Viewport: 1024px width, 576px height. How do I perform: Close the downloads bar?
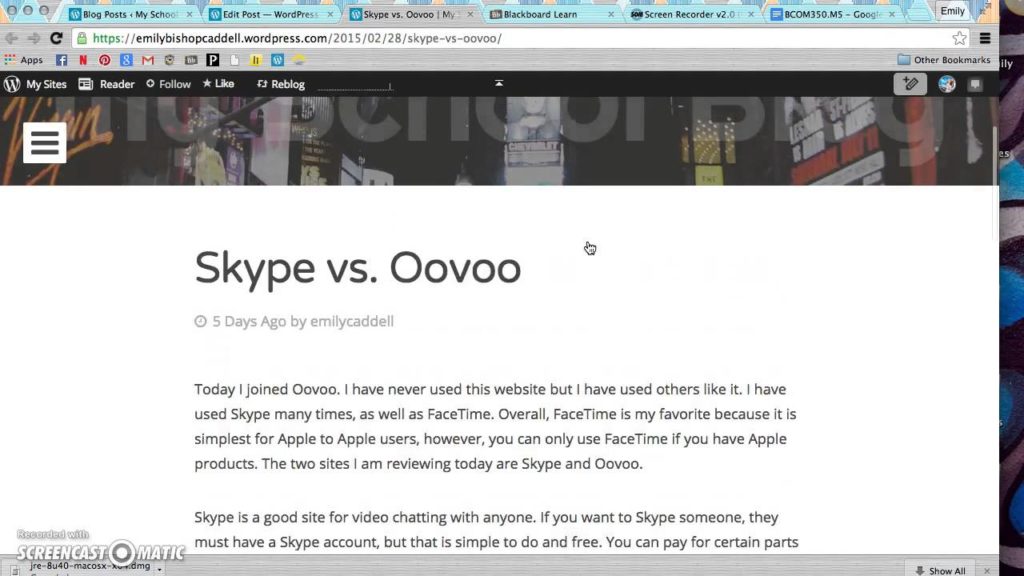(987, 571)
